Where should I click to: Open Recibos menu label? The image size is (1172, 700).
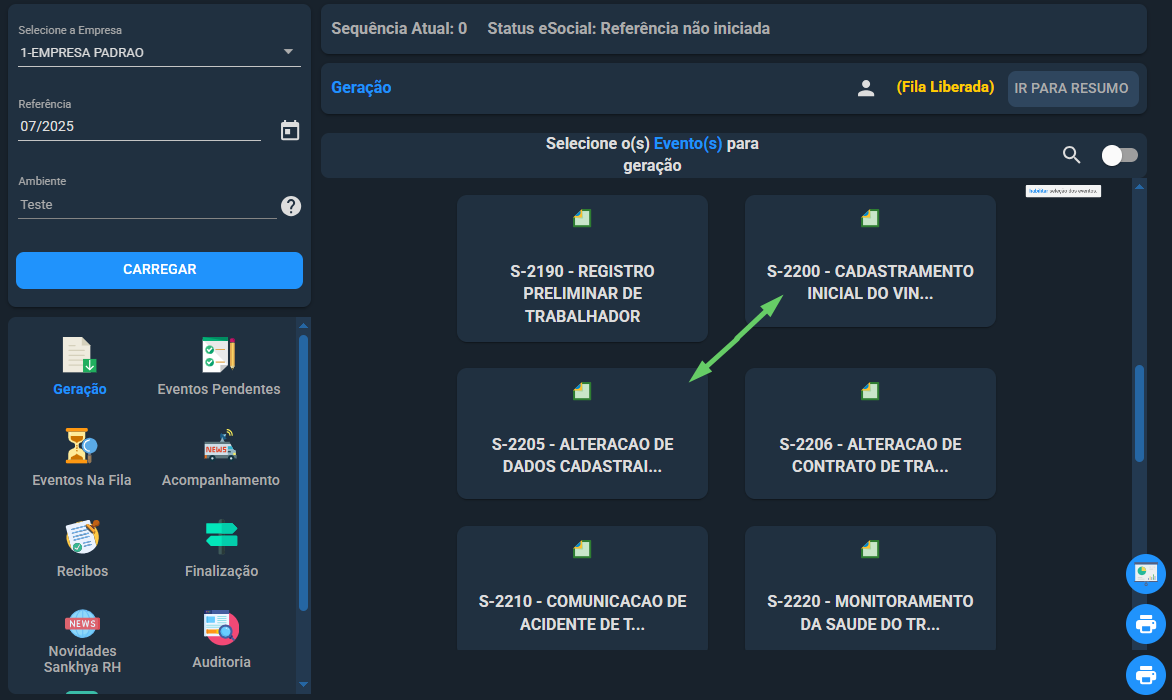[82, 571]
